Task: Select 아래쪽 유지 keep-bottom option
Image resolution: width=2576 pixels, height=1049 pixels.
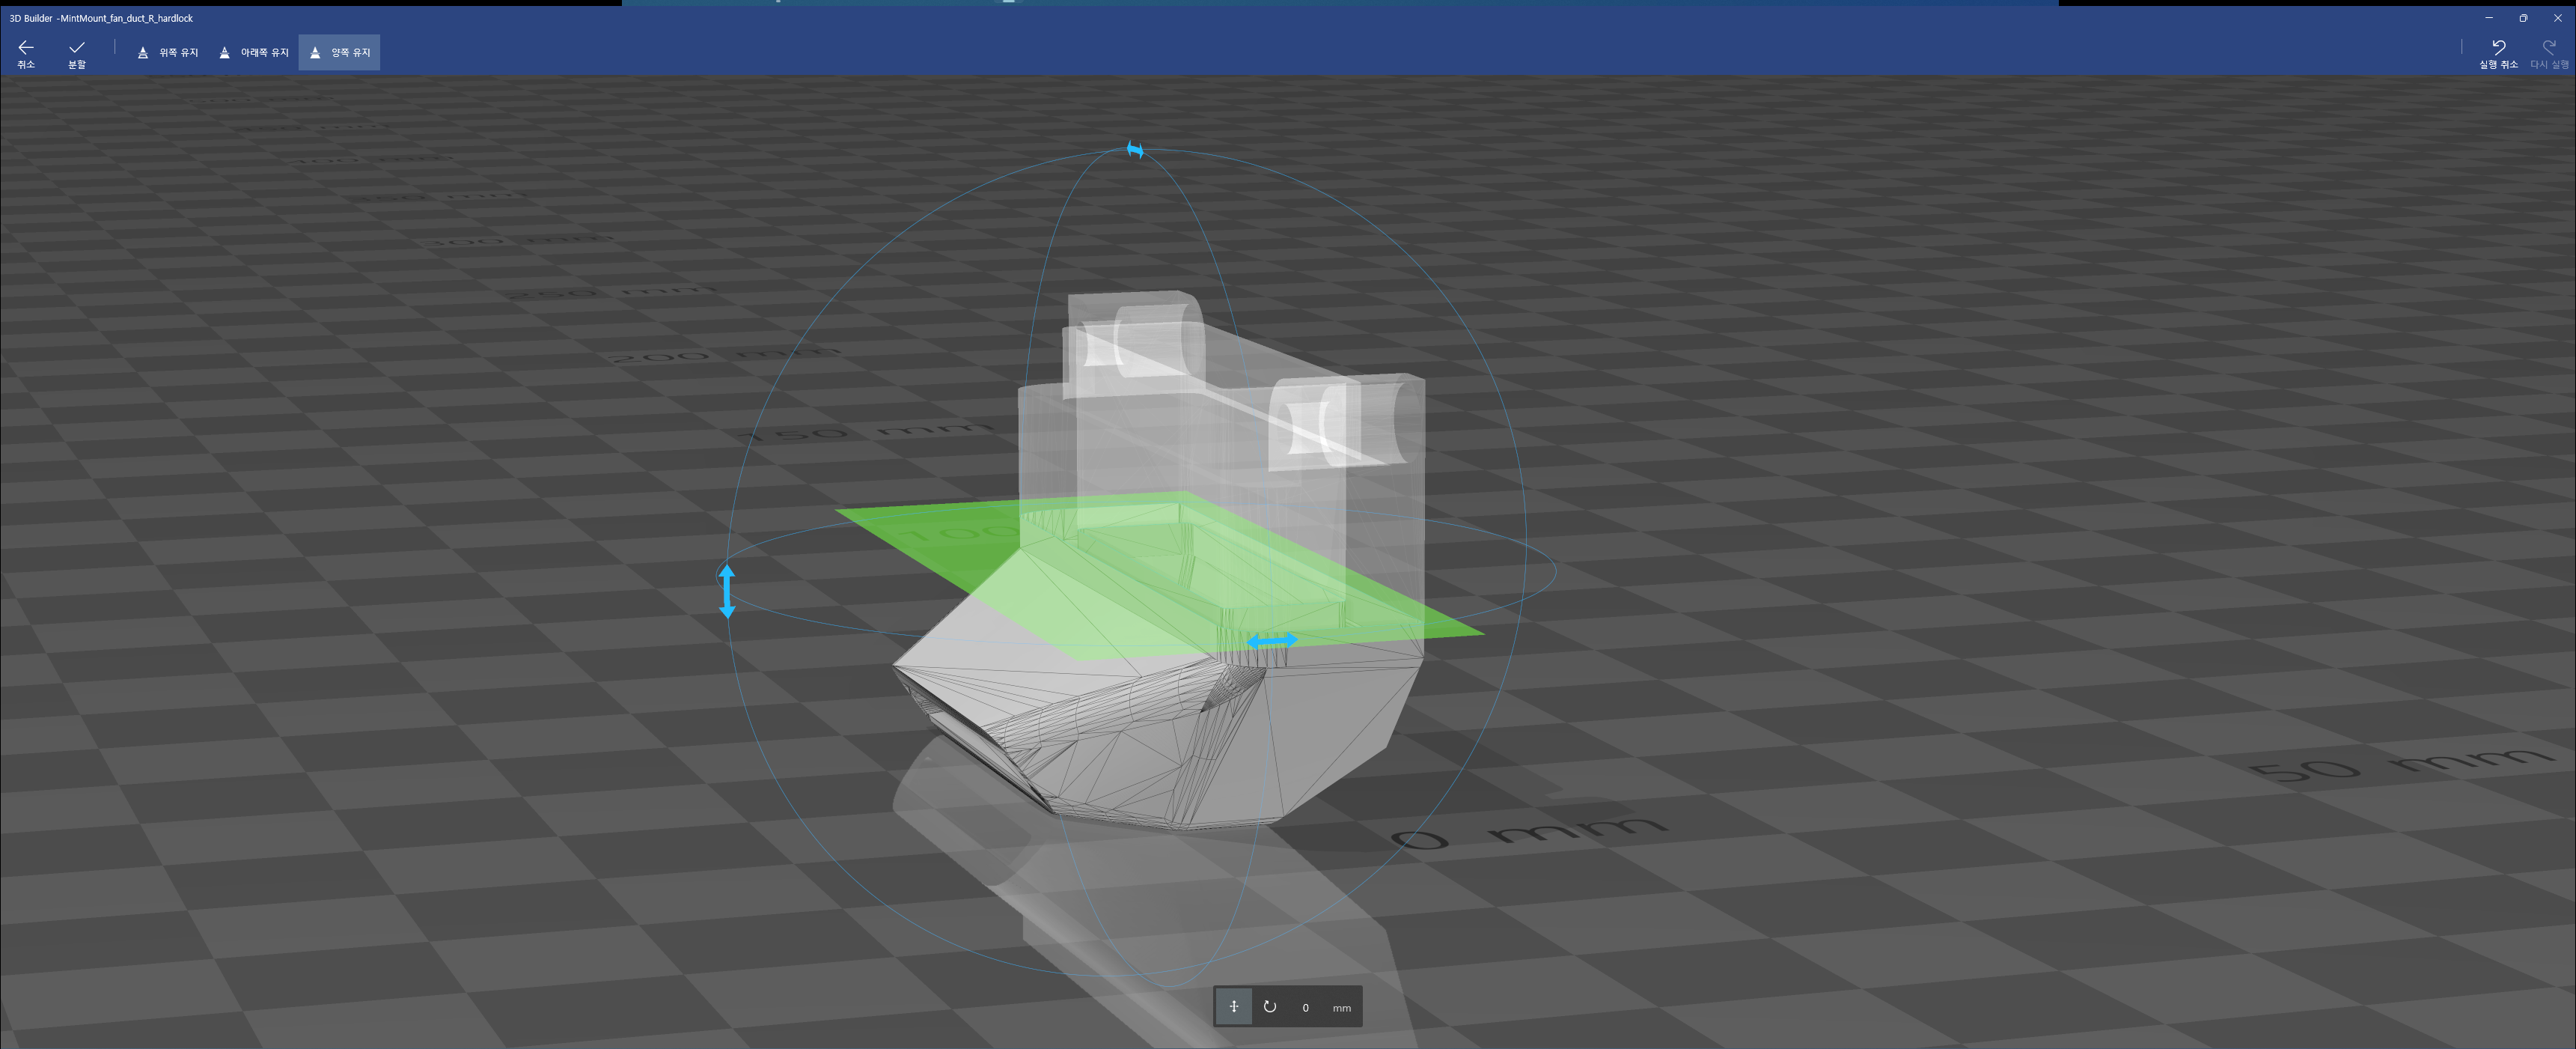Action: [x=254, y=53]
